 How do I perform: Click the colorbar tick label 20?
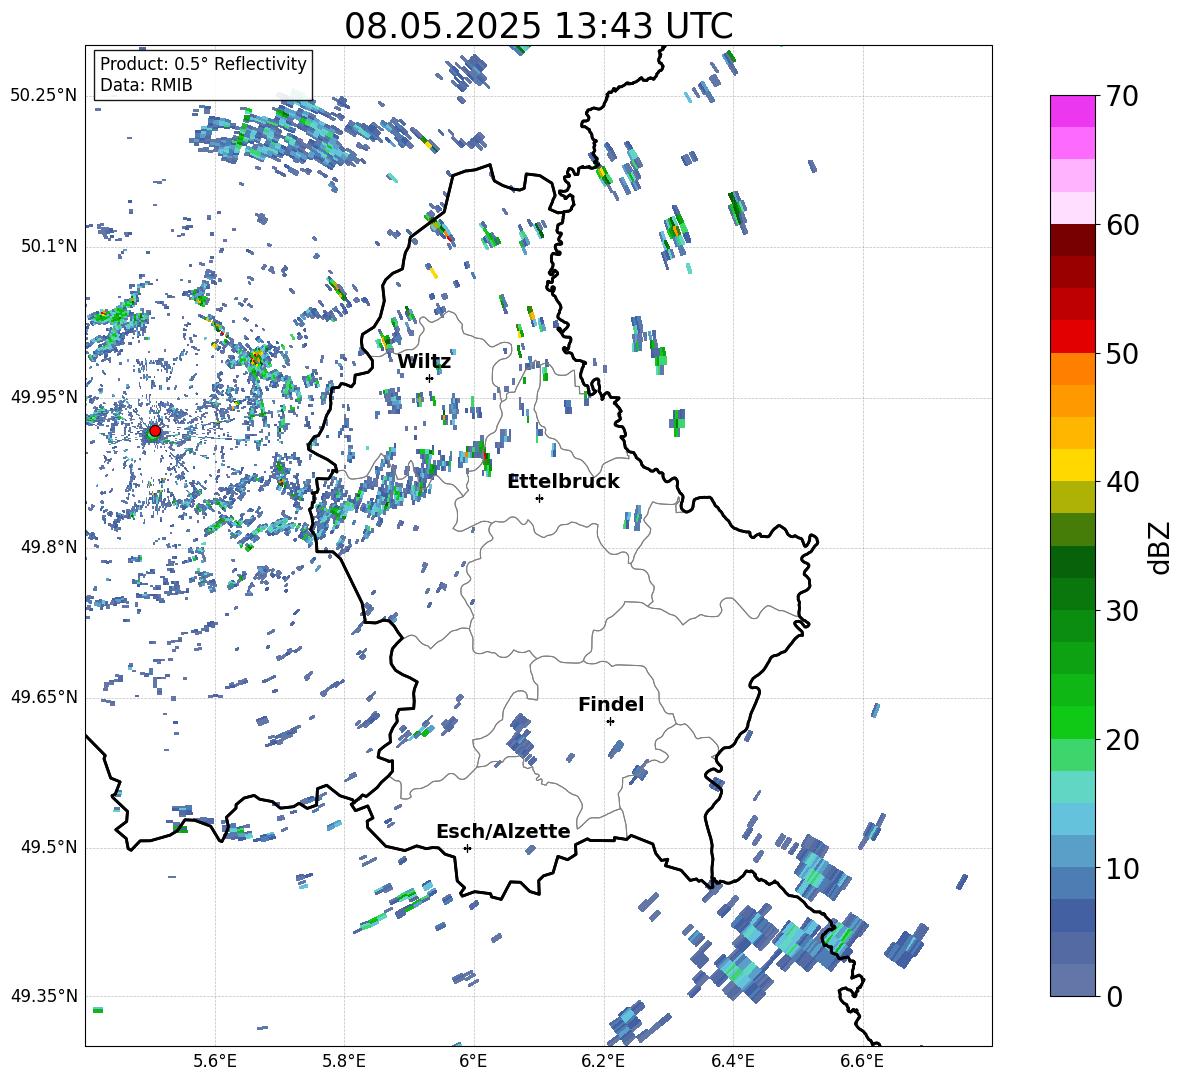1122,740
